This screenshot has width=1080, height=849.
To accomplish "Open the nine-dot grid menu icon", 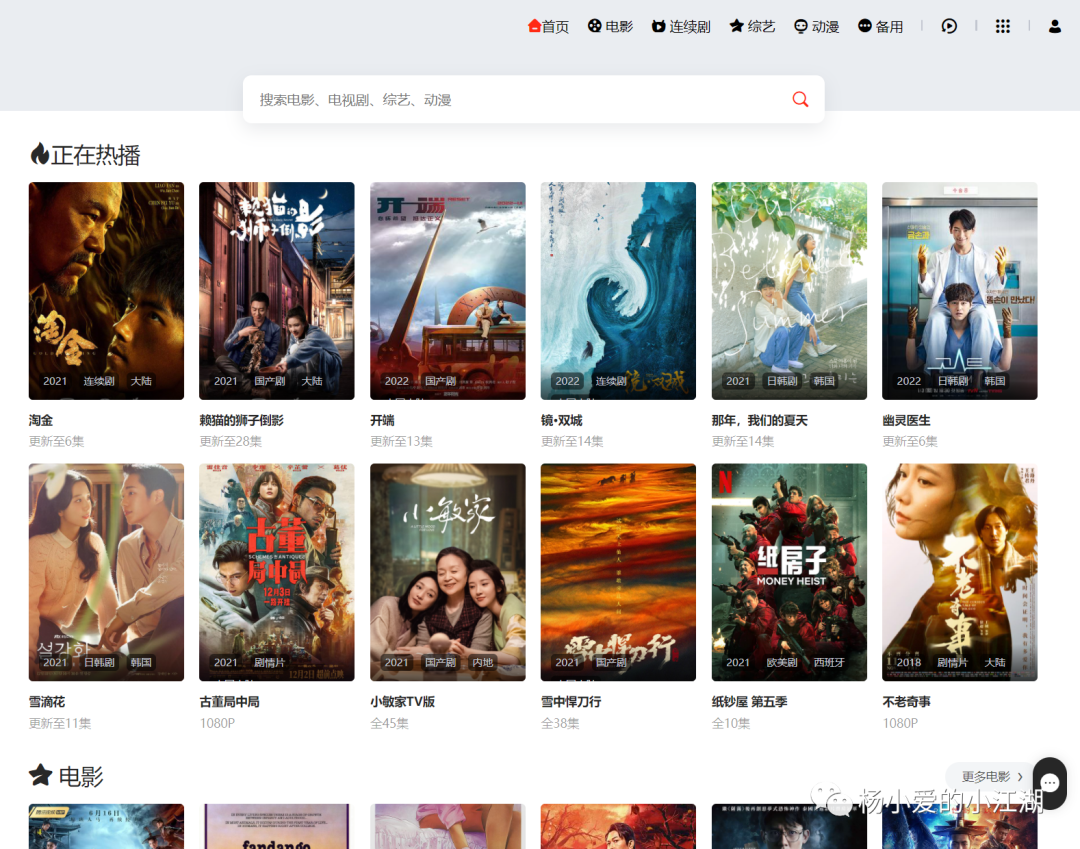I will click(x=1003, y=26).
